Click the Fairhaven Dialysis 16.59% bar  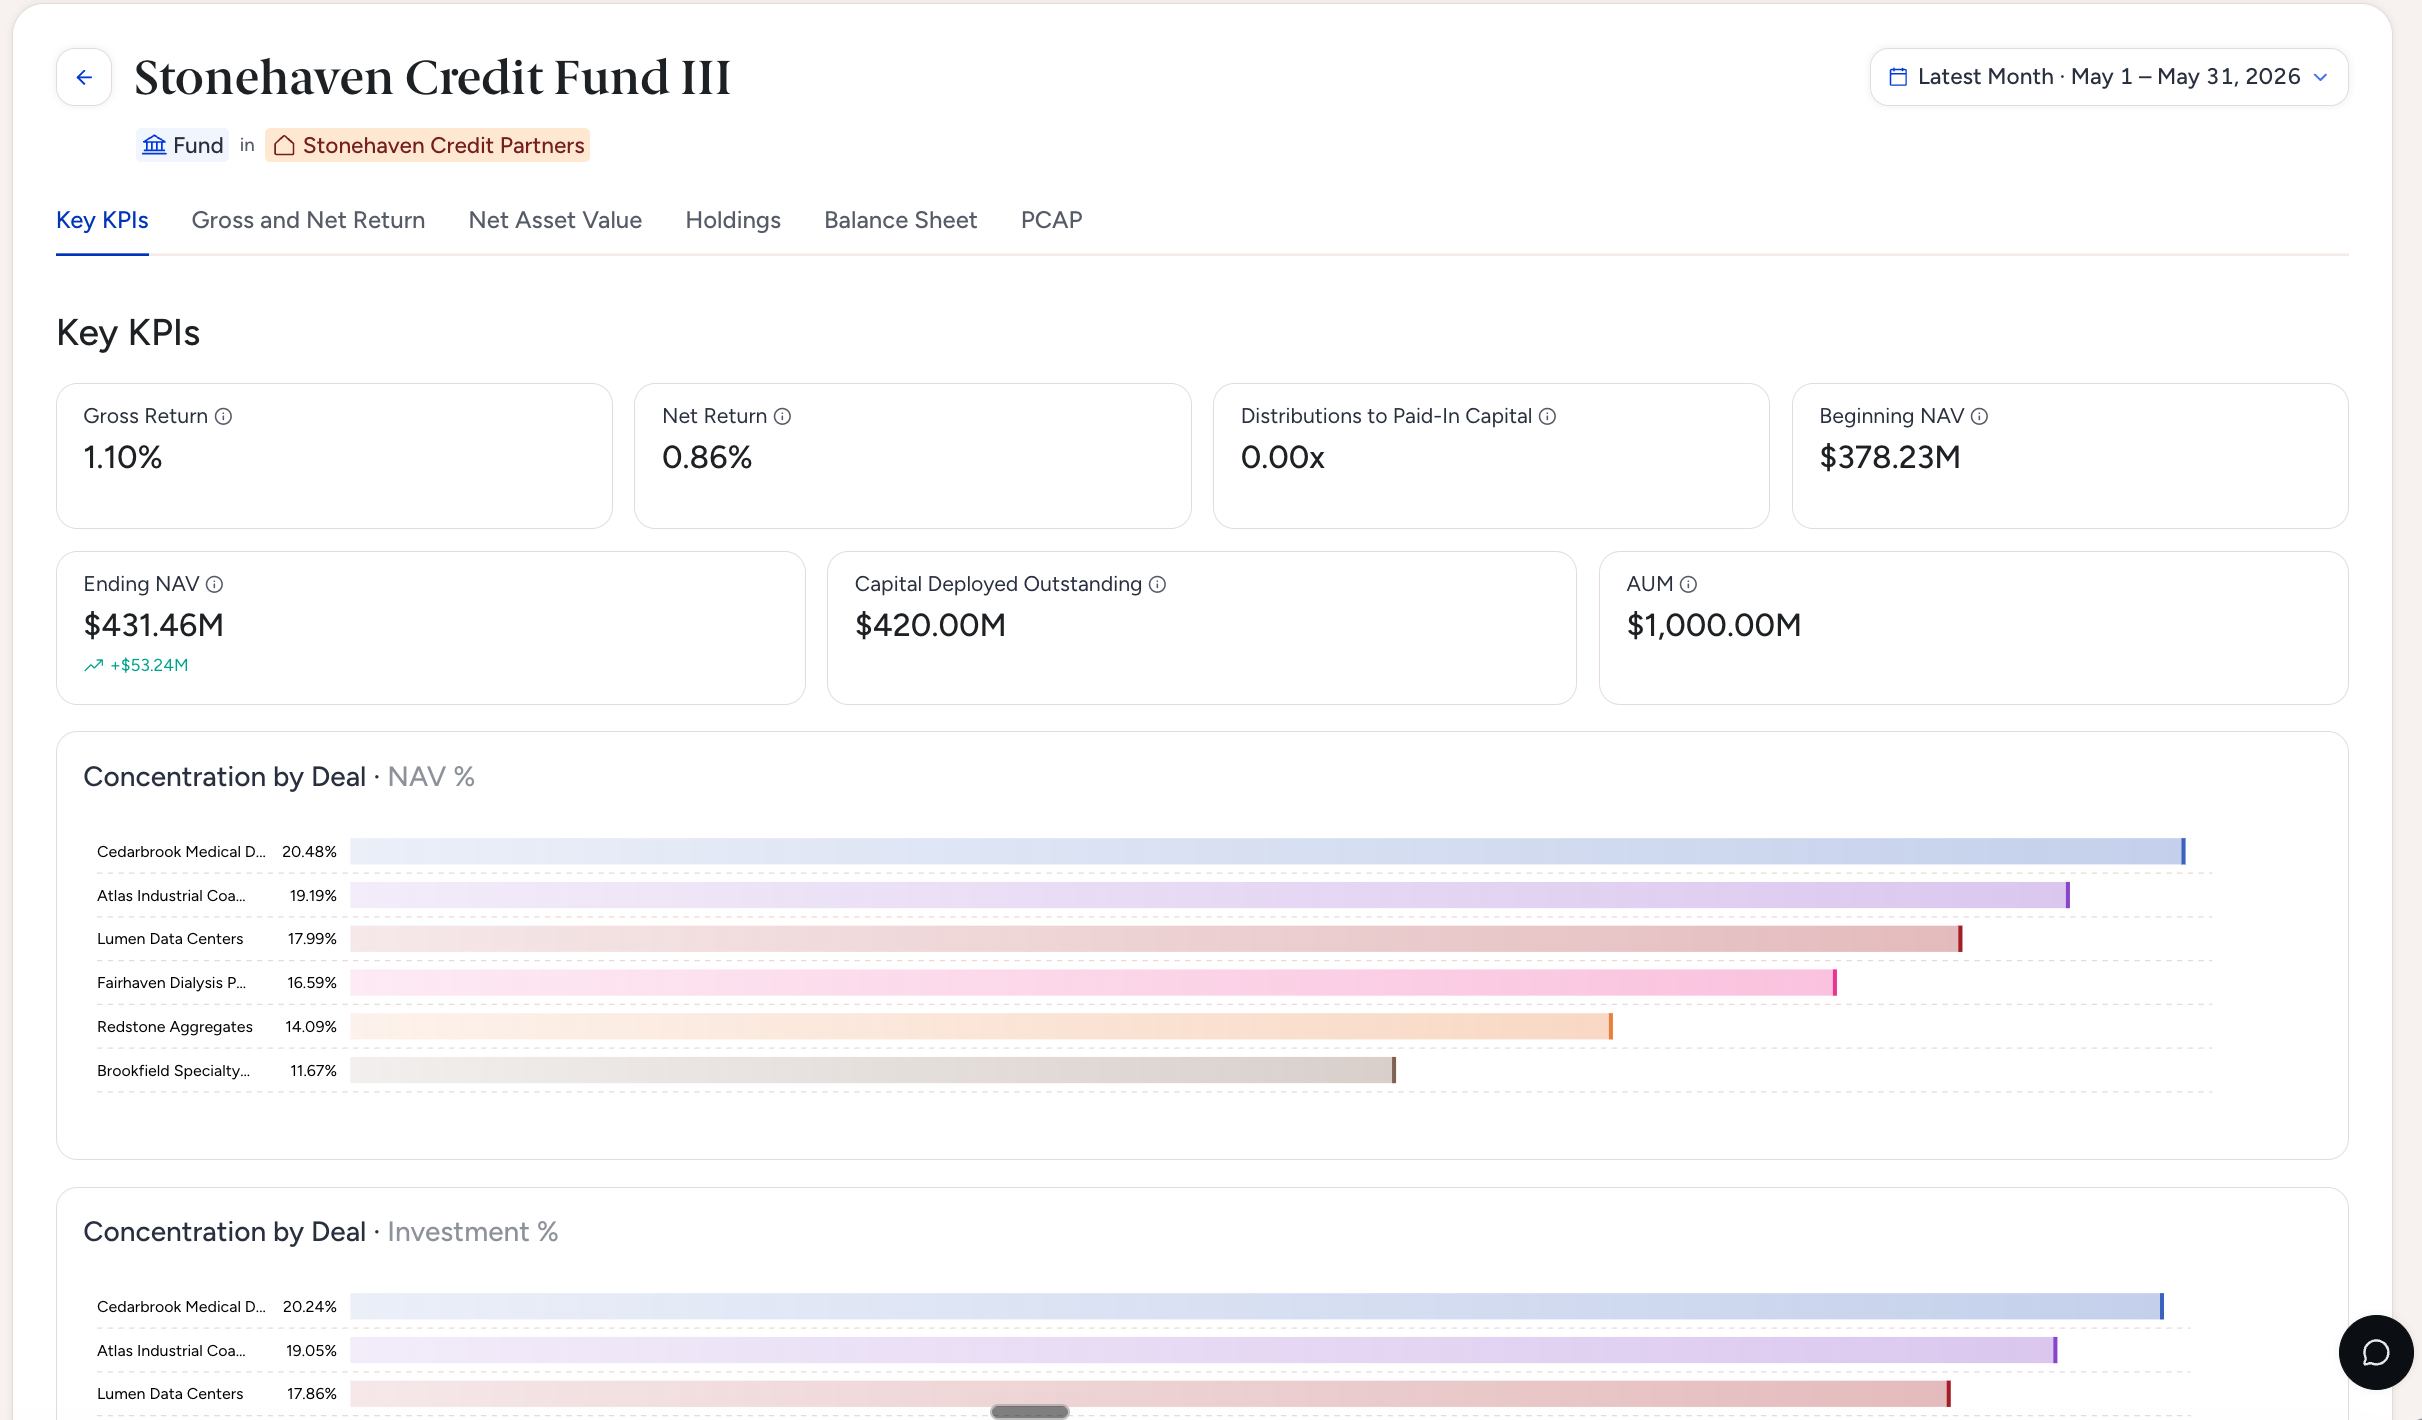[1093, 982]
